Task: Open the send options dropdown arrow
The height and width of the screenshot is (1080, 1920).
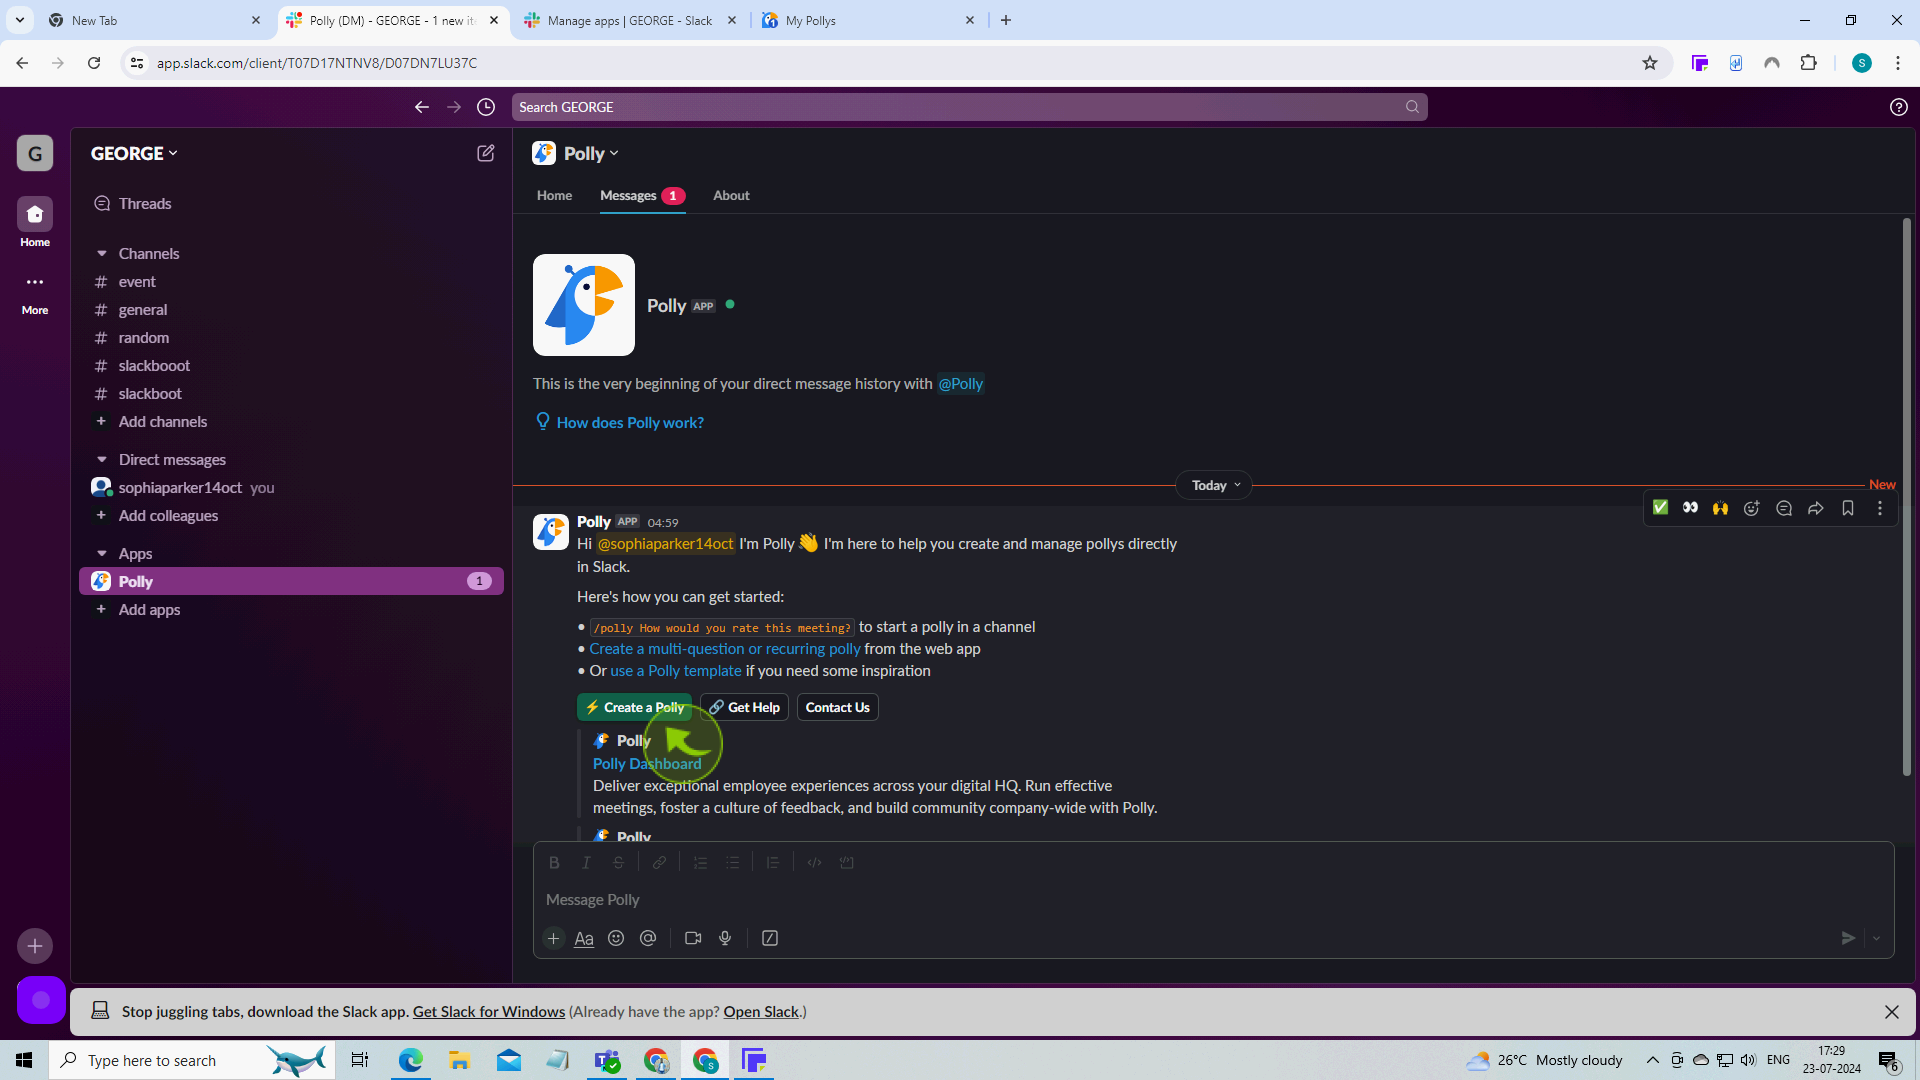Action: (1876, 938)
